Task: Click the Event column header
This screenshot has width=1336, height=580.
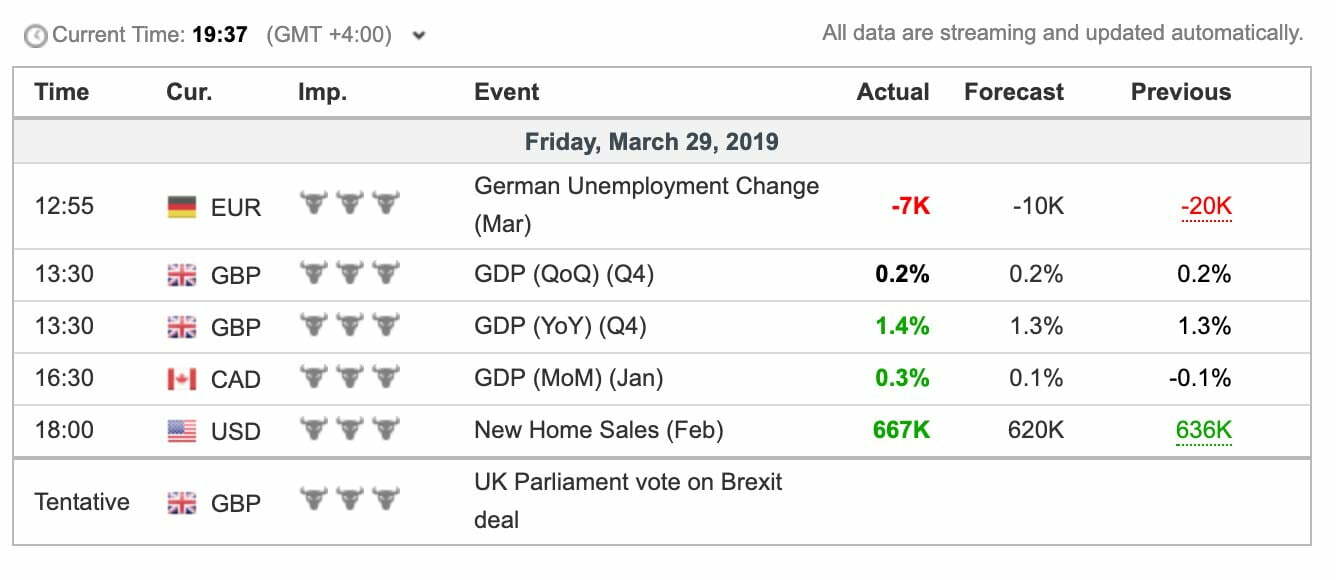Action: (506, 92)
